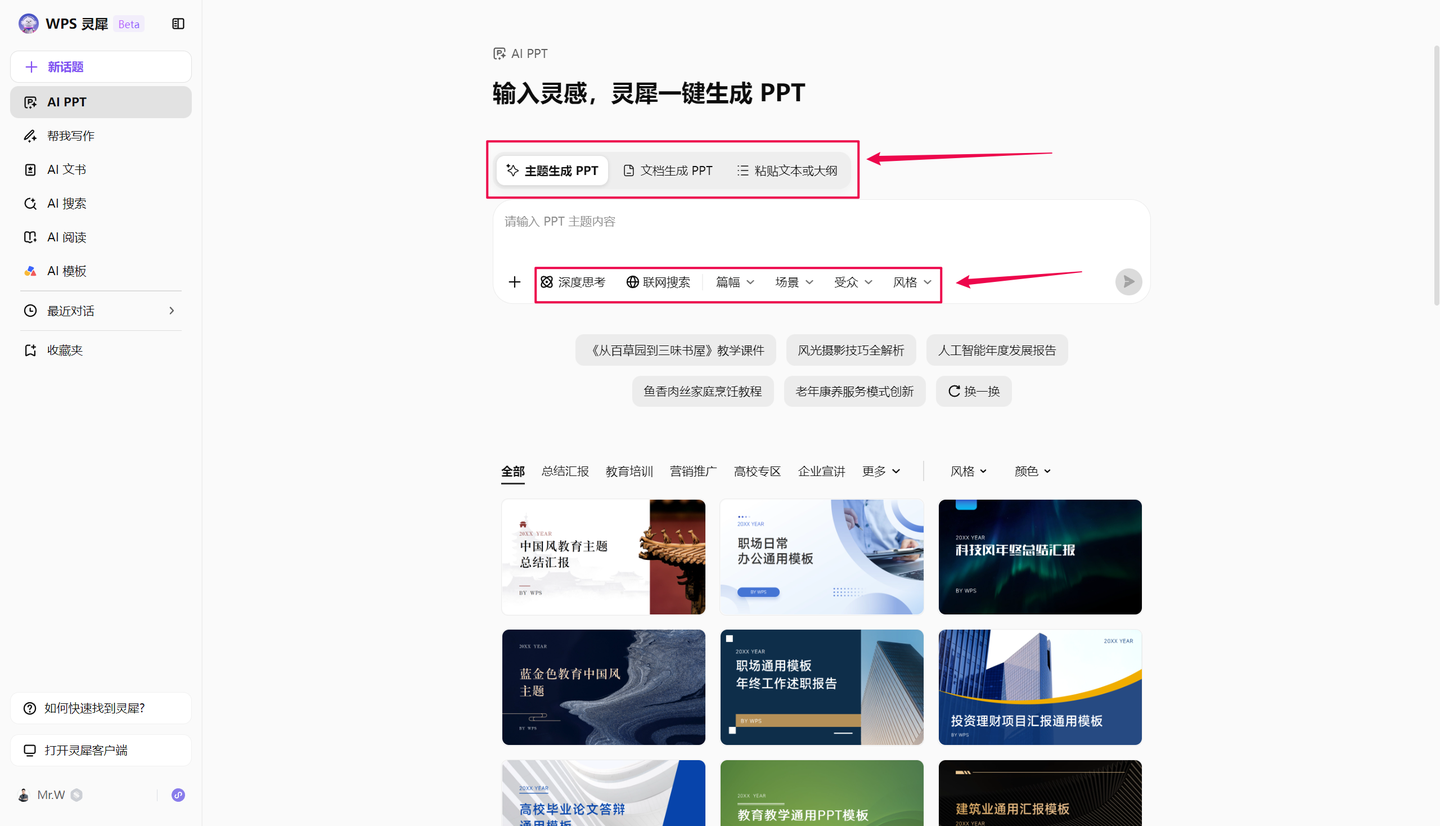Screen dimensions: 1440x826
Task: Select the 高校专区 template category
Action: (757, 471)
